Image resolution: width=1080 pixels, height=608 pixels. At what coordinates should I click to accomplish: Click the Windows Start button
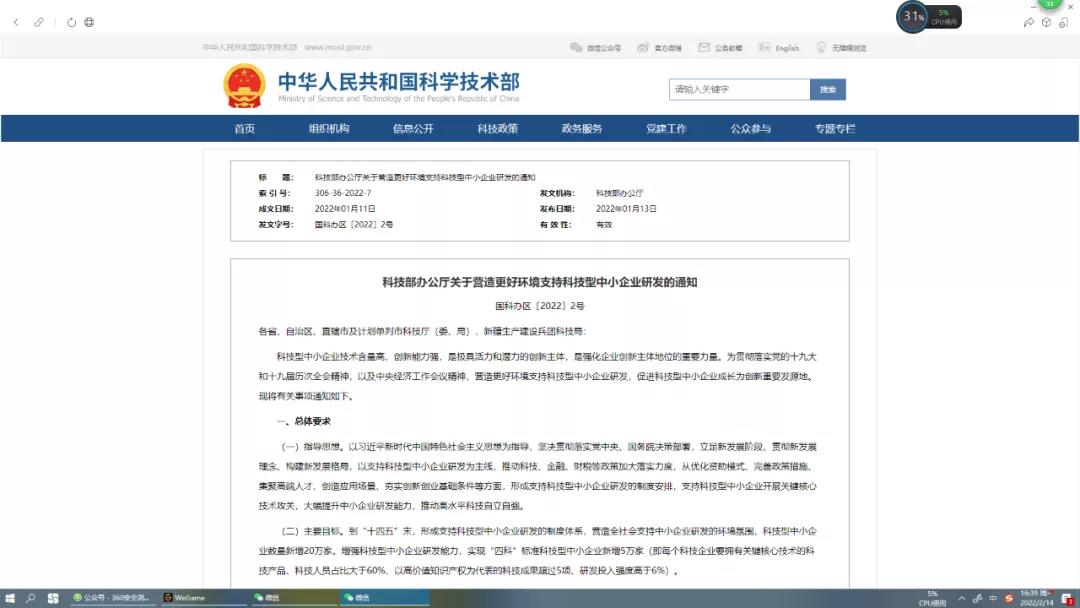click(x=10, y=598)
